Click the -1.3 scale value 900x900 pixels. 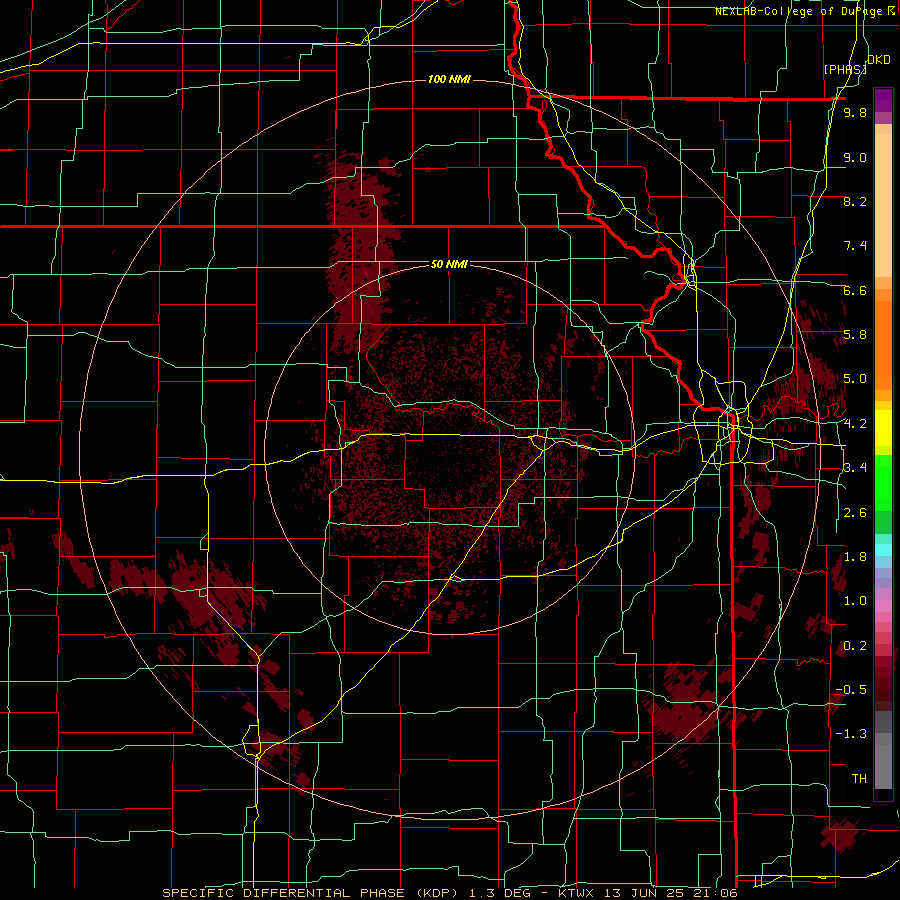click(x=851, y=734)
